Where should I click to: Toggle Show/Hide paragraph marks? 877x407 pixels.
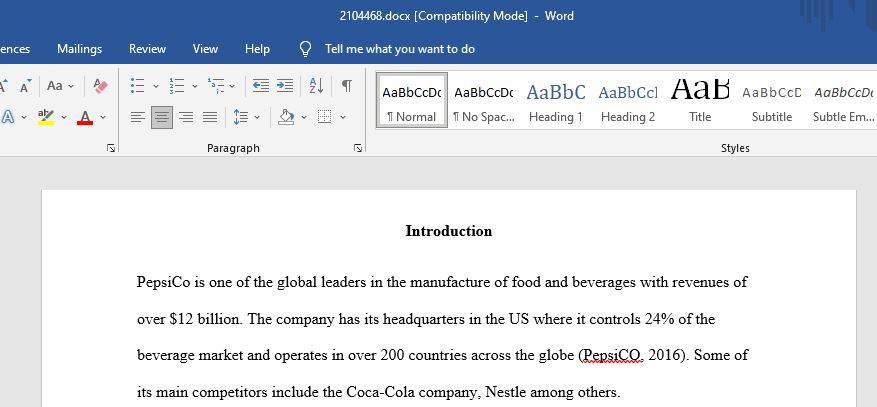[x=347, y=86]
